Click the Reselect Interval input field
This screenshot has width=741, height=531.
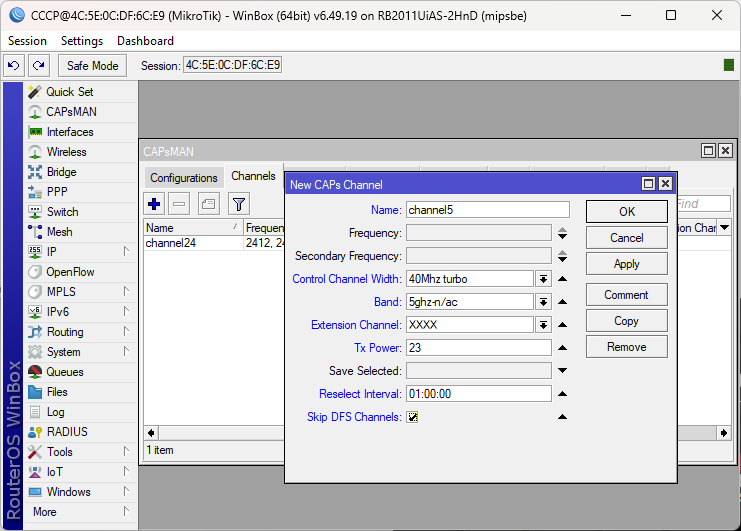(x=479, y=394)
